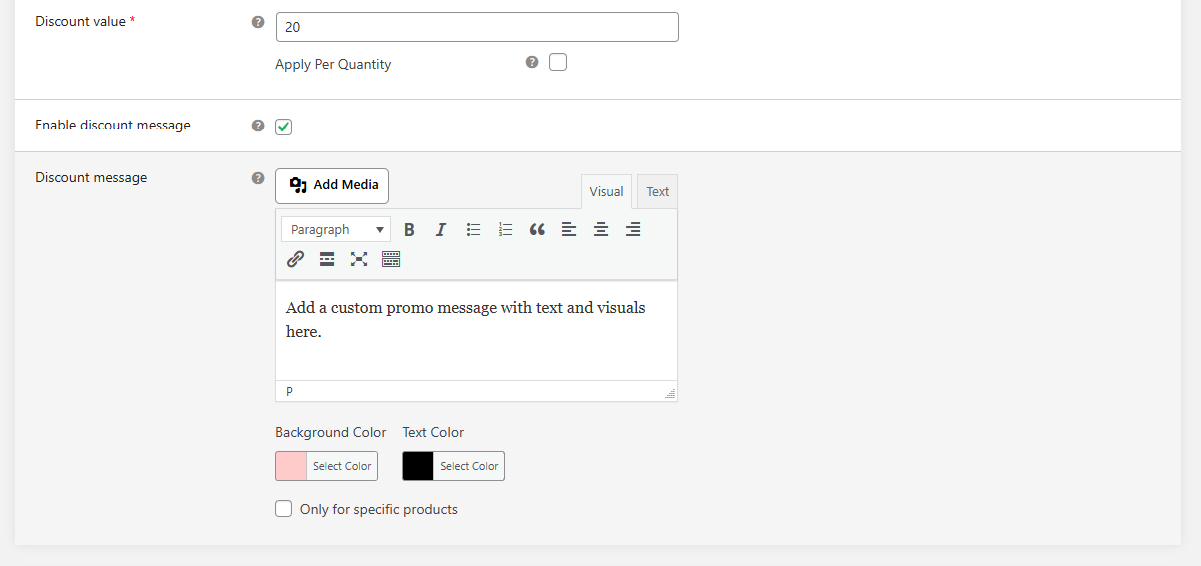Screen dimensions: 1201x566
Task: Click the 'Only for specific products' label
Action: pos(379,509)
